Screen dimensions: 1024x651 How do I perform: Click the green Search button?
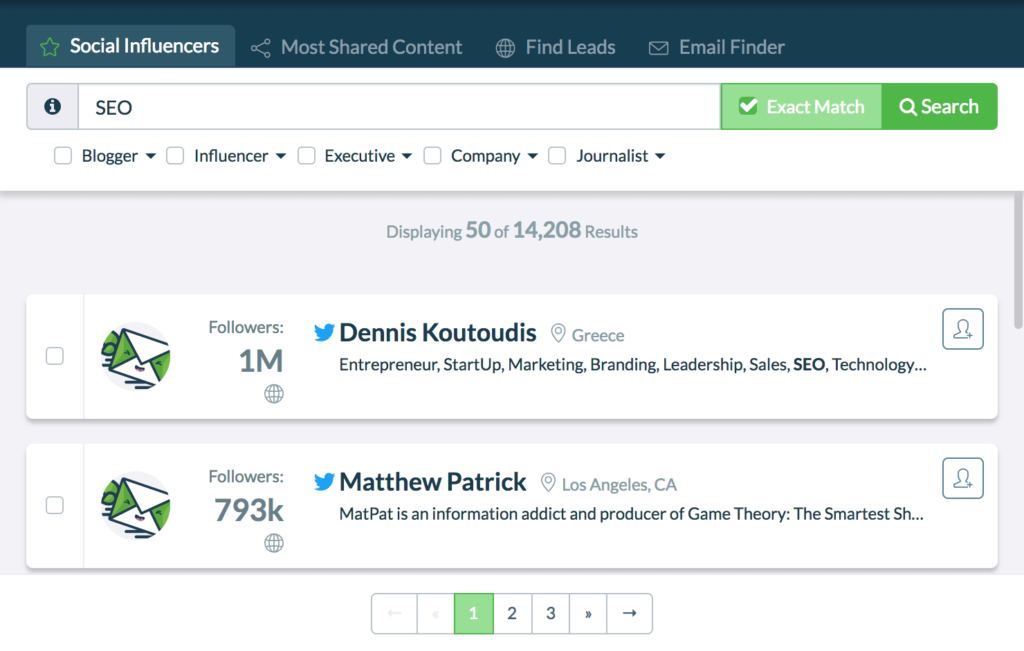point(939,106)
